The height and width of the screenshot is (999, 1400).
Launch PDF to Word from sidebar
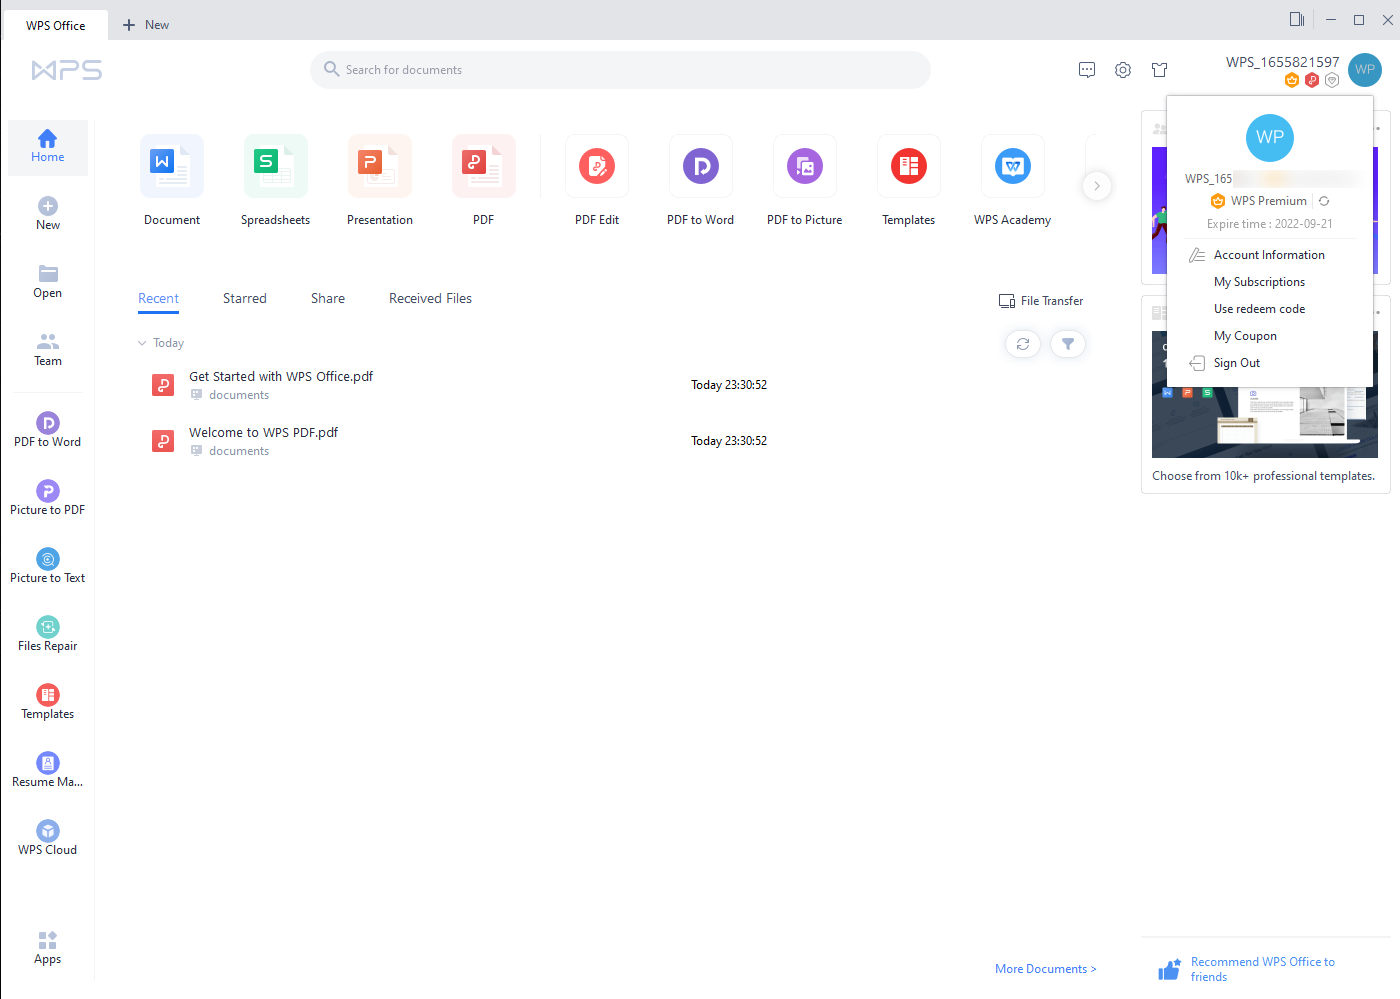tap(47, 430)
